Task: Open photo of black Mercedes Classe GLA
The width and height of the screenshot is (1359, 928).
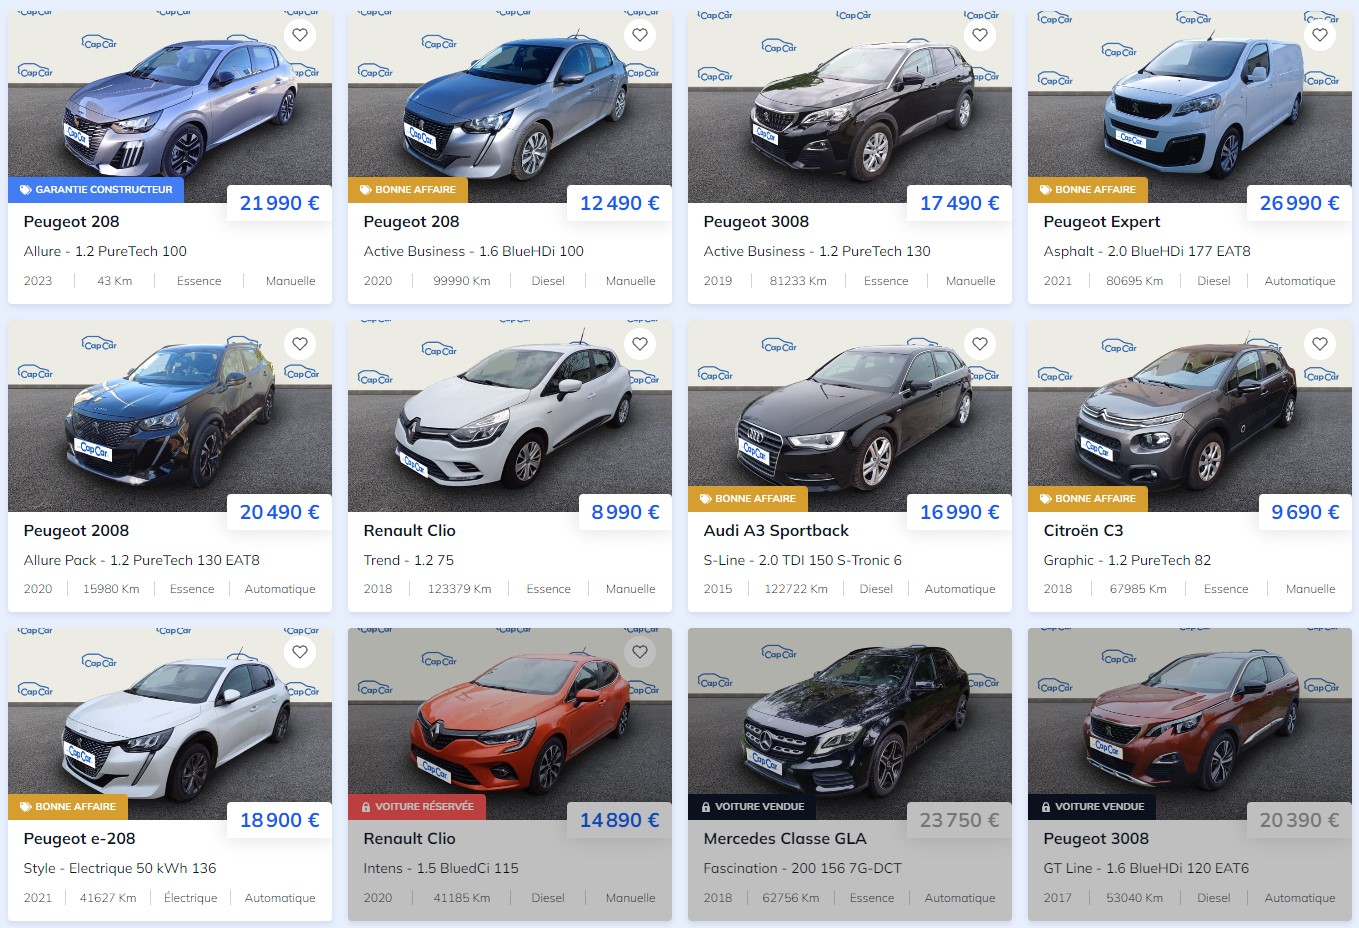Action: tap(850, 723)
